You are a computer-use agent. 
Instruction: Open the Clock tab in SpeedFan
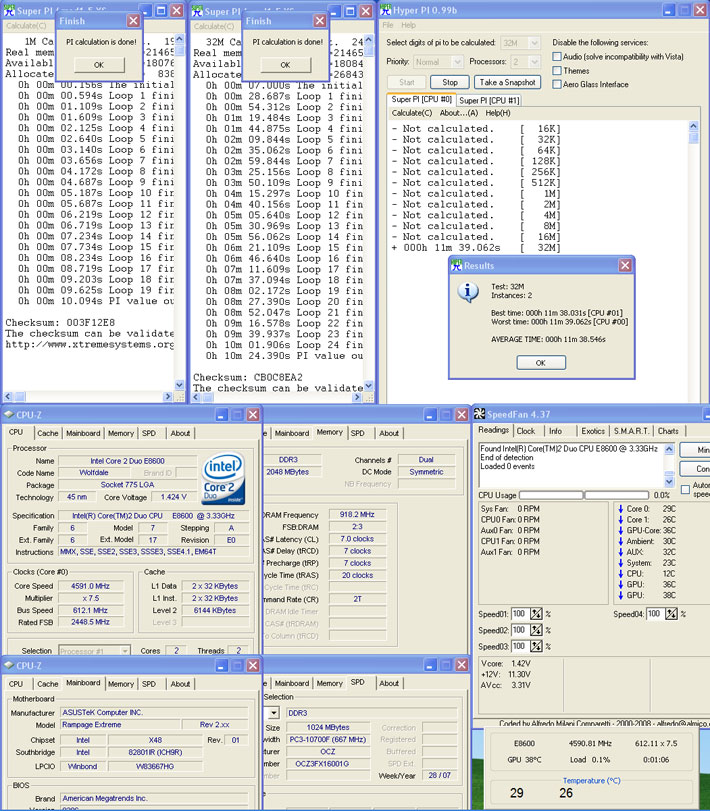pos(526,431)
